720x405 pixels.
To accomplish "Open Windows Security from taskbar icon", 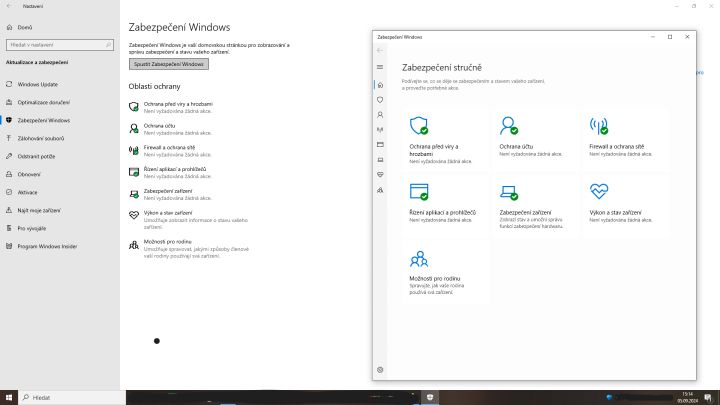I will pos(430,397).
